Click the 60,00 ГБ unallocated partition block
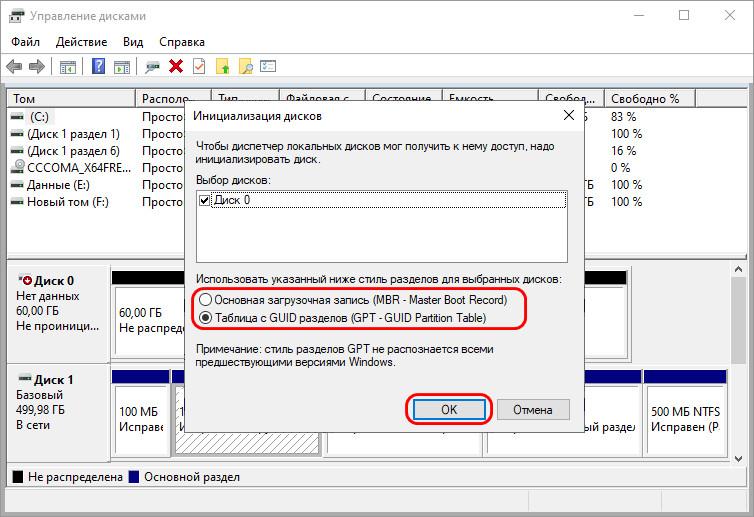 (x=149, y=321)
